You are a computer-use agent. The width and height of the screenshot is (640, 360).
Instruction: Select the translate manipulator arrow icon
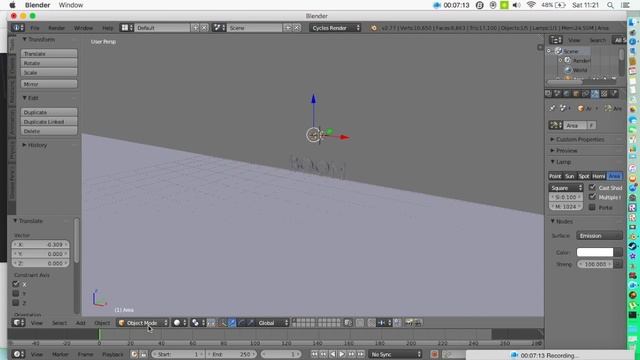click(232, 322)
